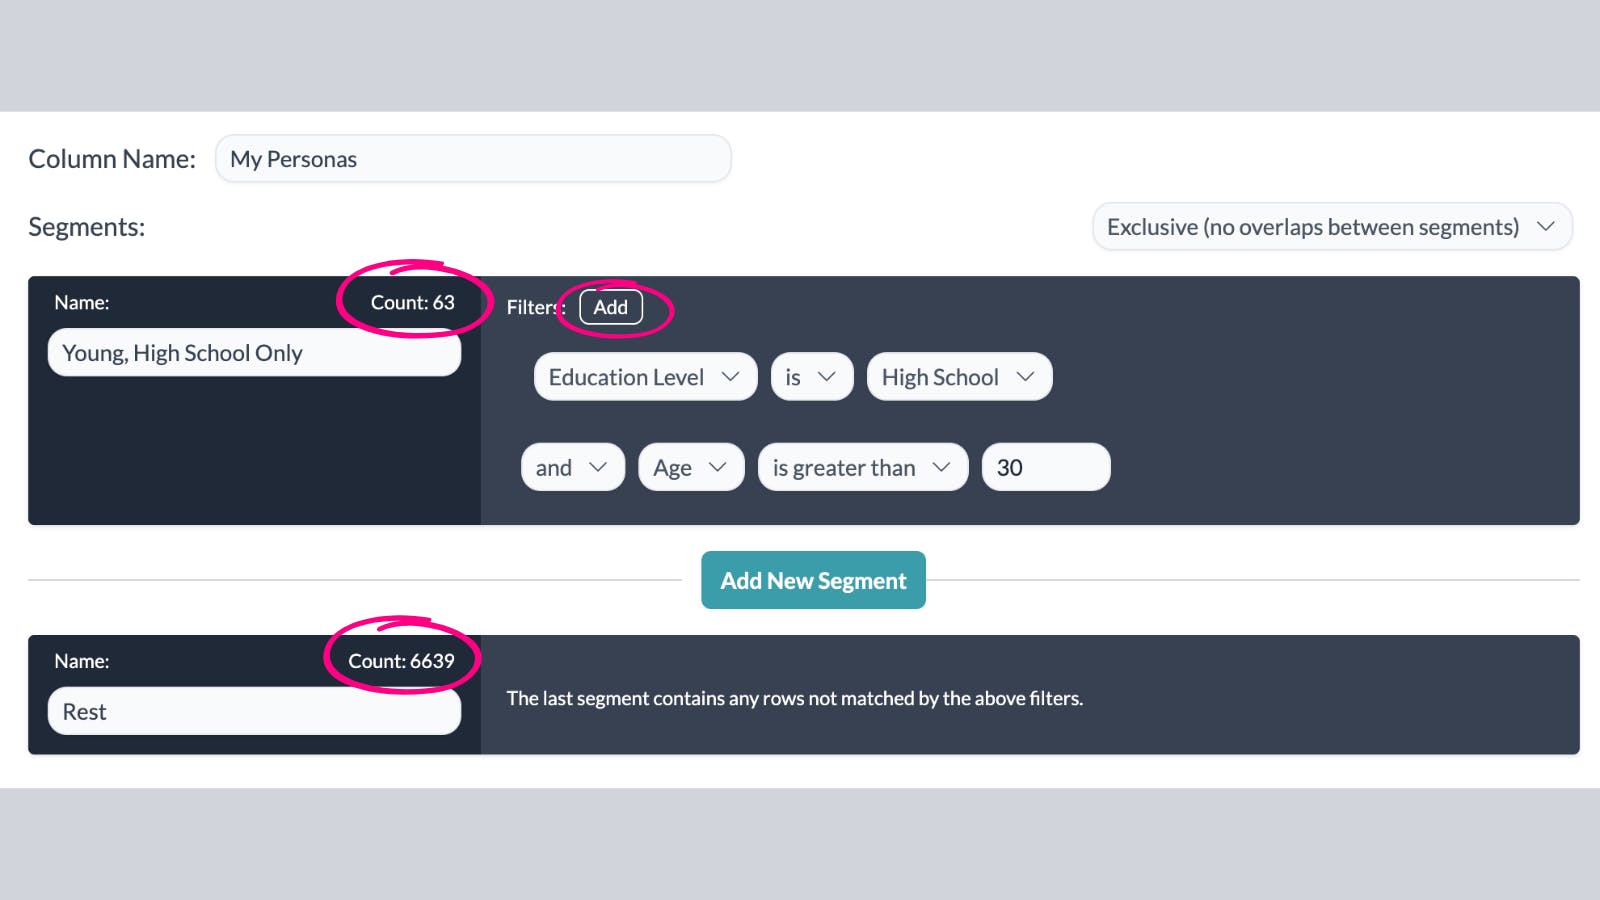Open the Exclusive segments overlap mode dropdown
Viewport: 1600px width, 900px height.
(1330, 226)
